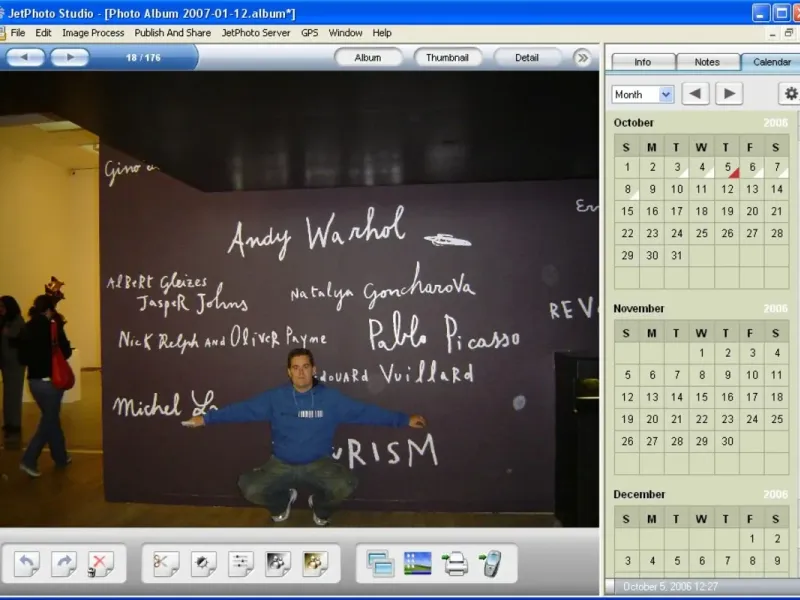This screenshot has height=600, width=800.
Task: Expand the double-chevron toolbar overflow button
Action: tap(582, 58)
